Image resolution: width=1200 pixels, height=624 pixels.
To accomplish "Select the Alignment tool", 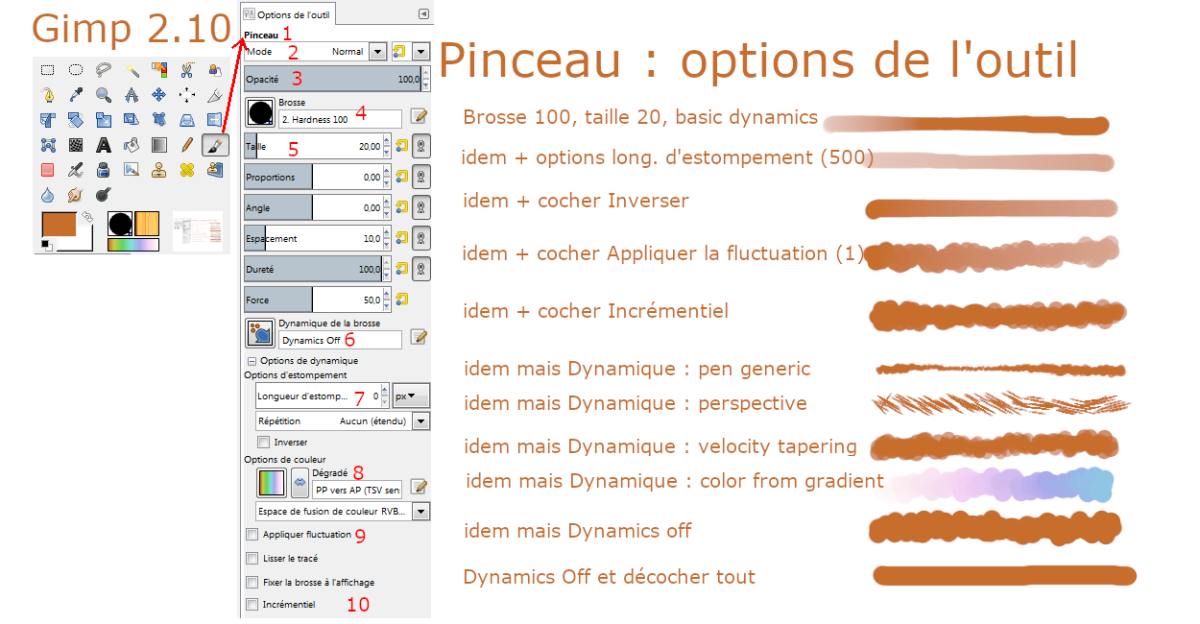I will coord(187,95).
